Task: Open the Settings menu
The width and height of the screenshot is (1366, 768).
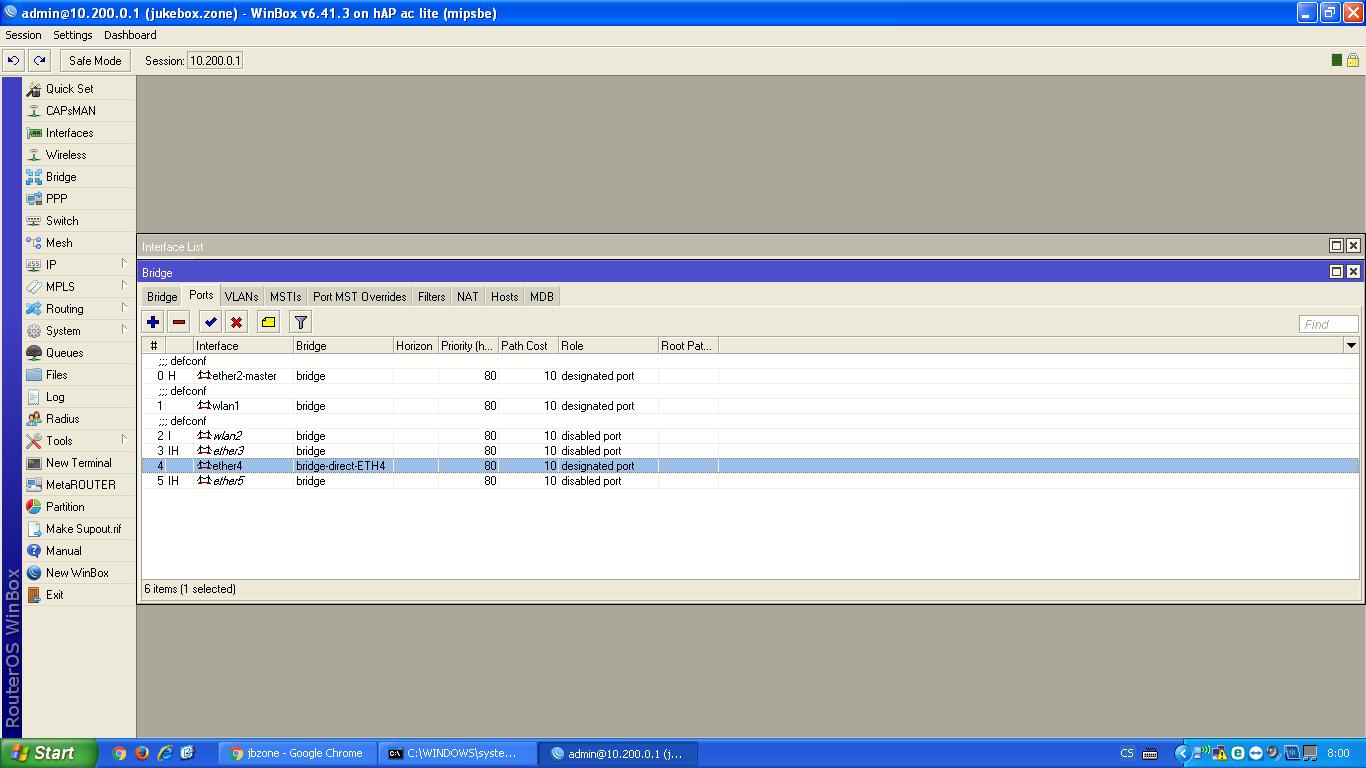Action: click(73, 35)
